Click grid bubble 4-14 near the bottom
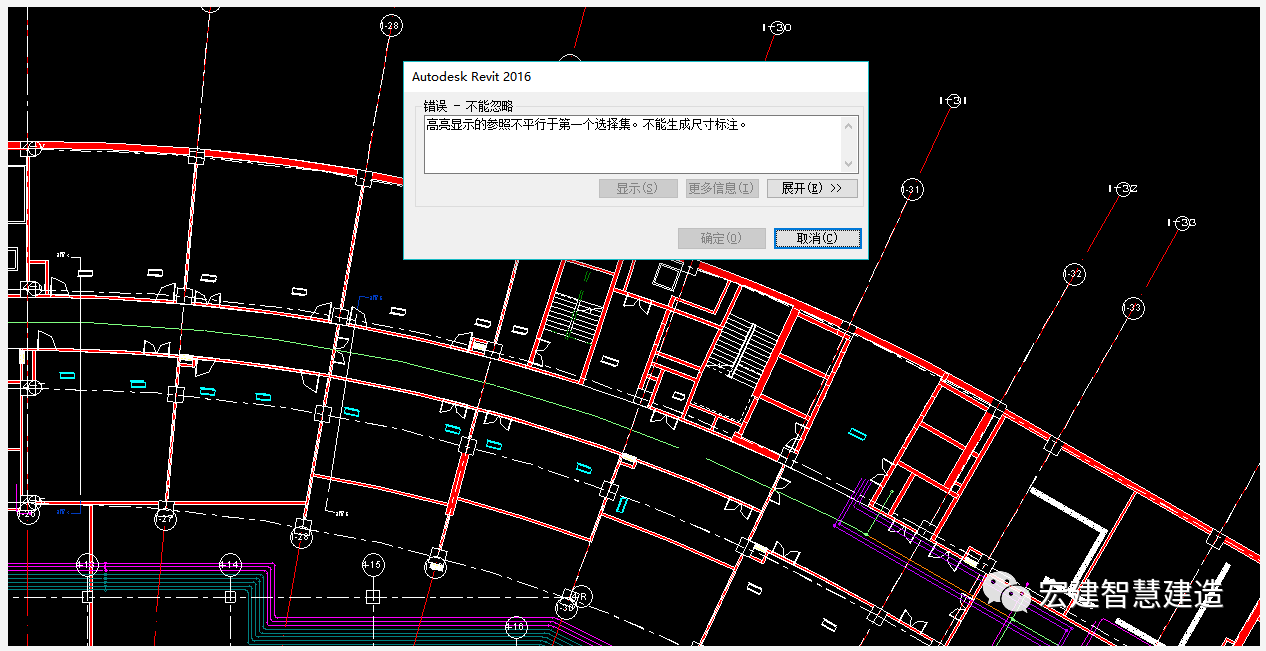Image resolution: width=1266 pixels, height=651 pixels. 231,564
